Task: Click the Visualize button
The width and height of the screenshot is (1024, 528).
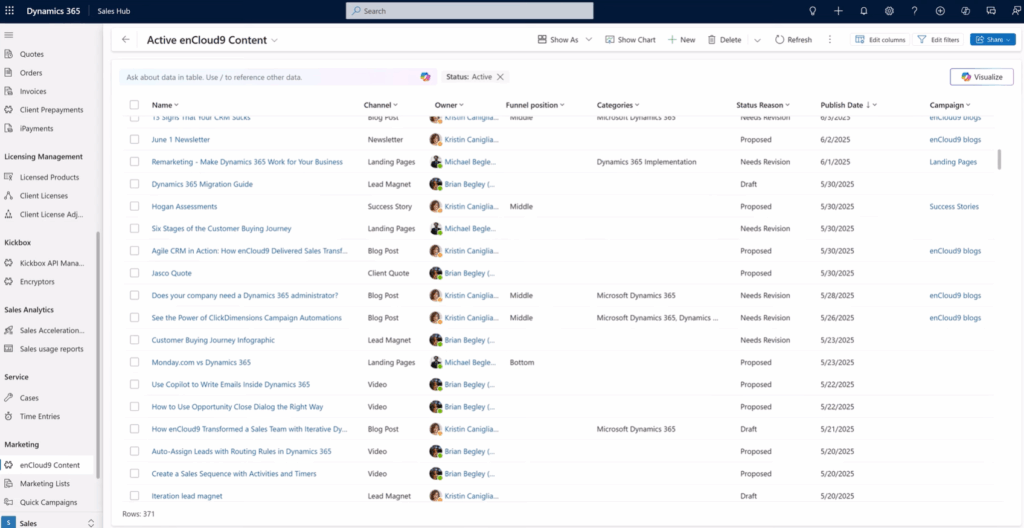Action: point(982,77)
